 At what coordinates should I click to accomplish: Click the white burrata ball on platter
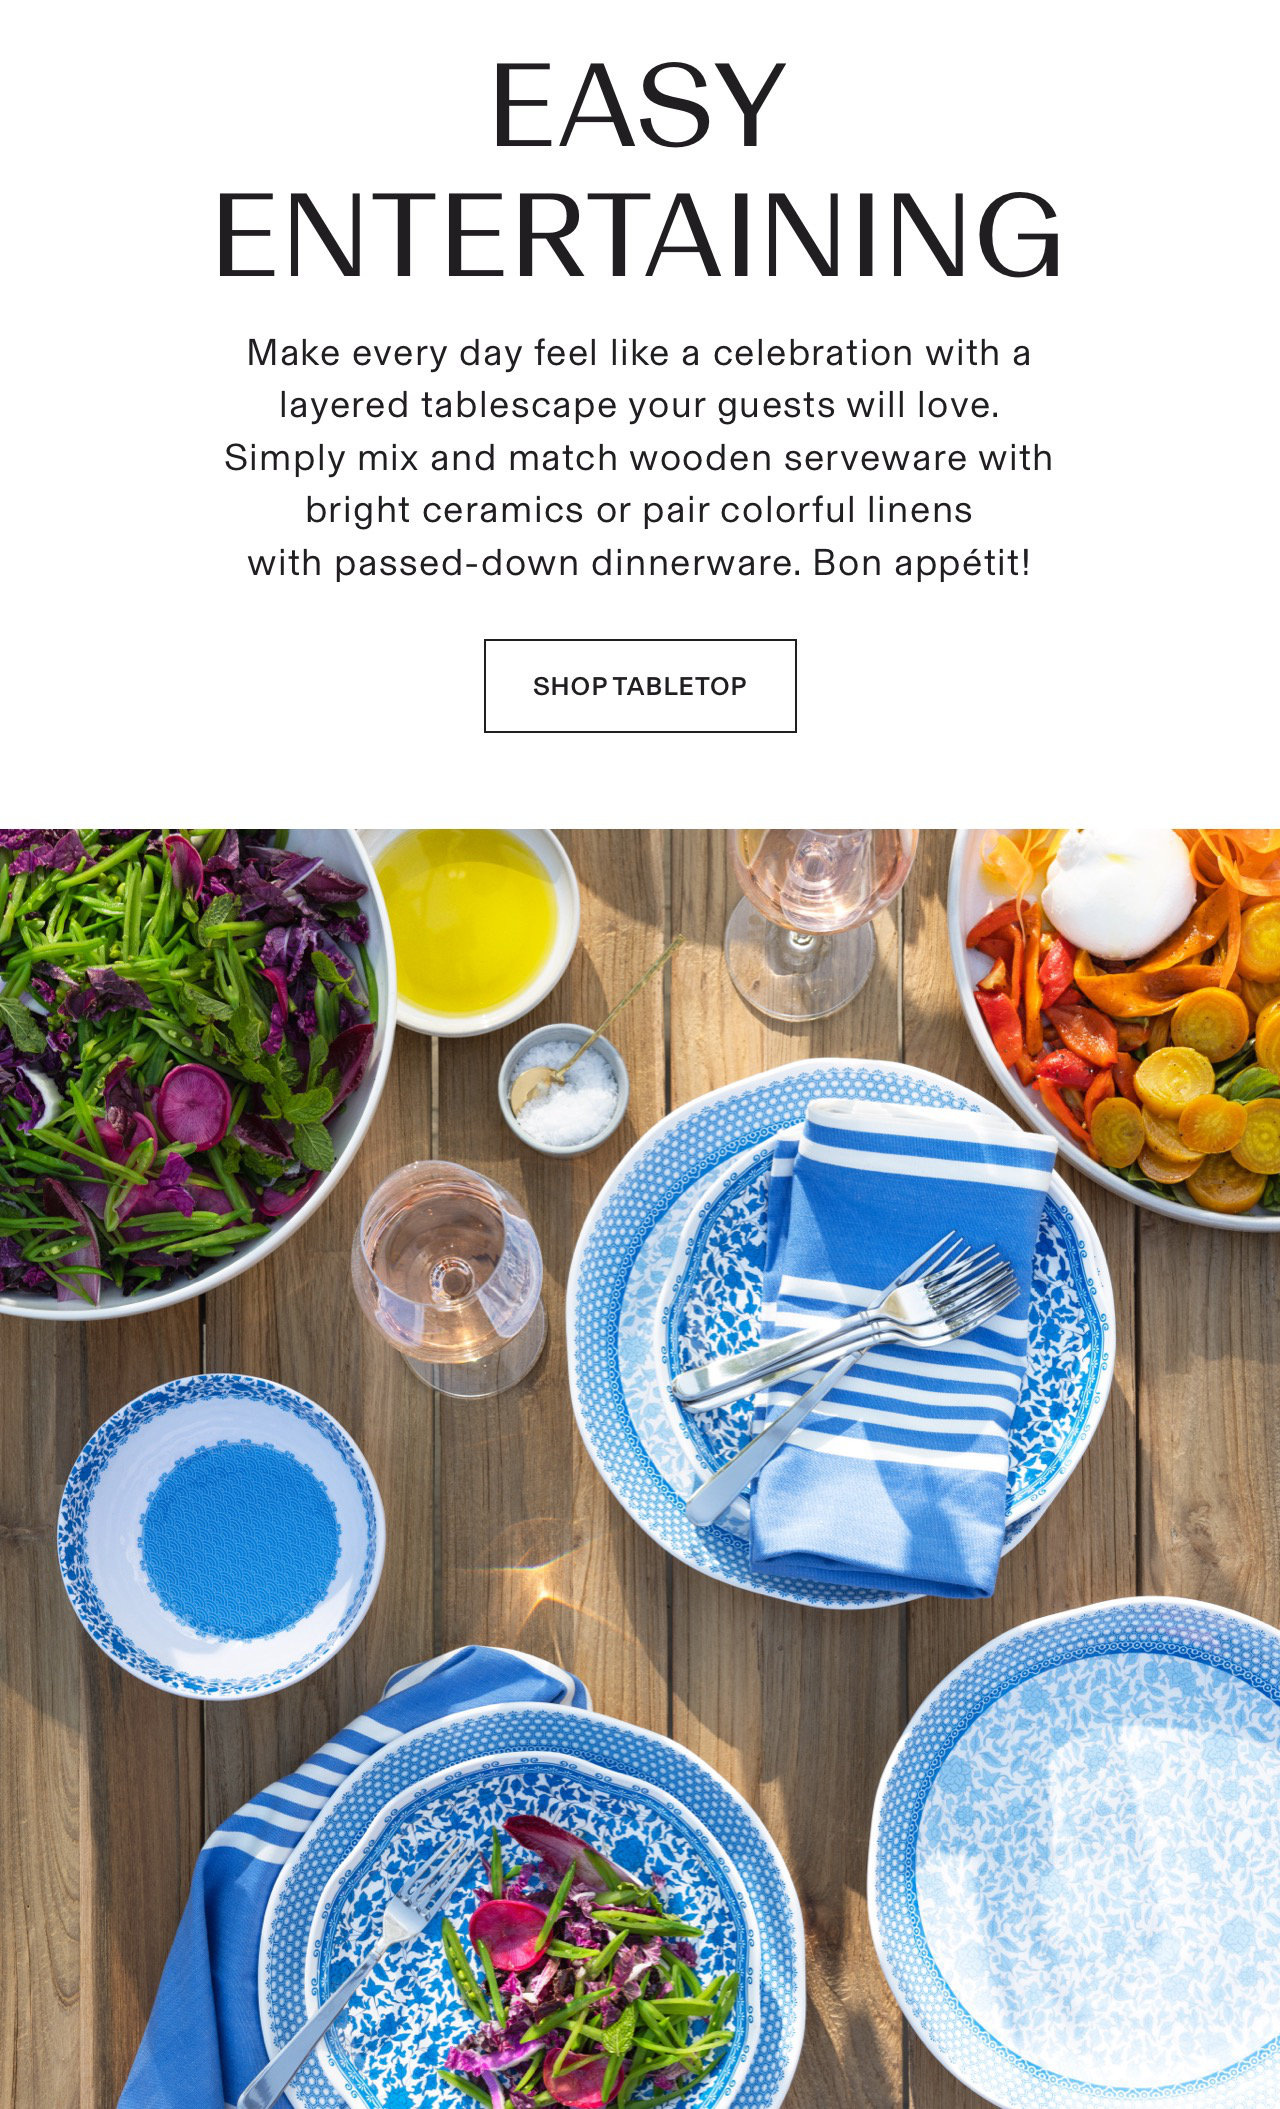(x=1119, y=892)
